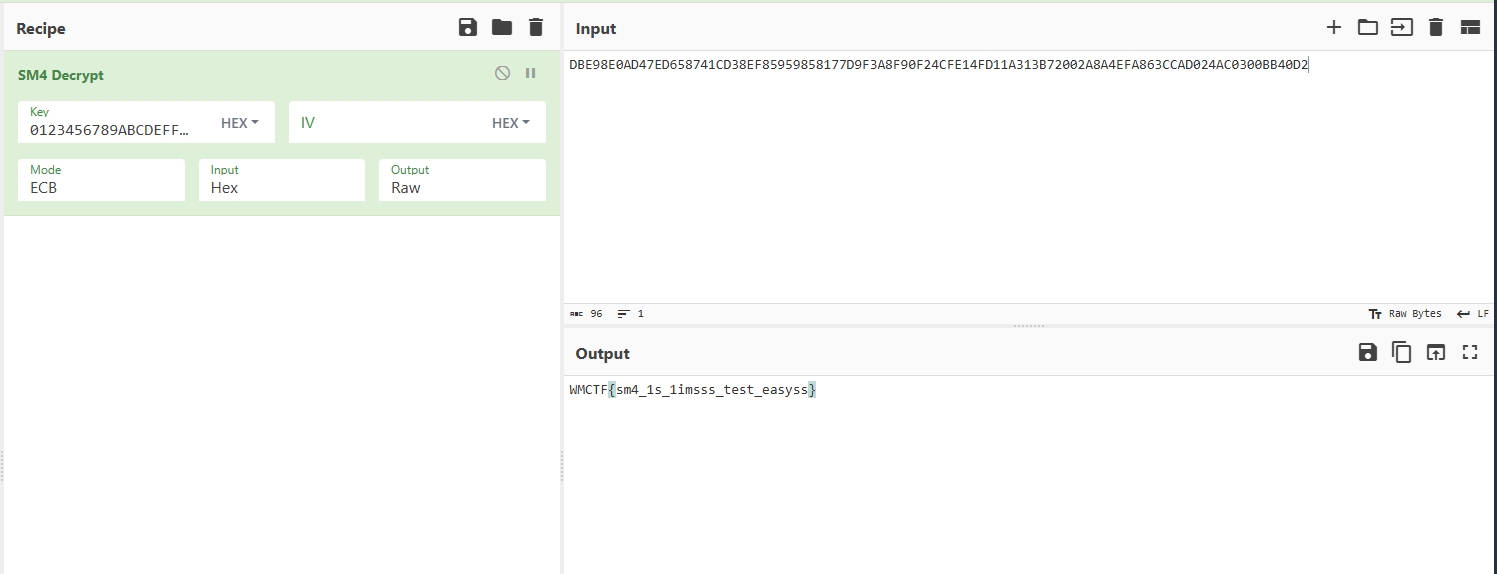
Task: Change the ECB Mode selector
Action: click(101, 180)
